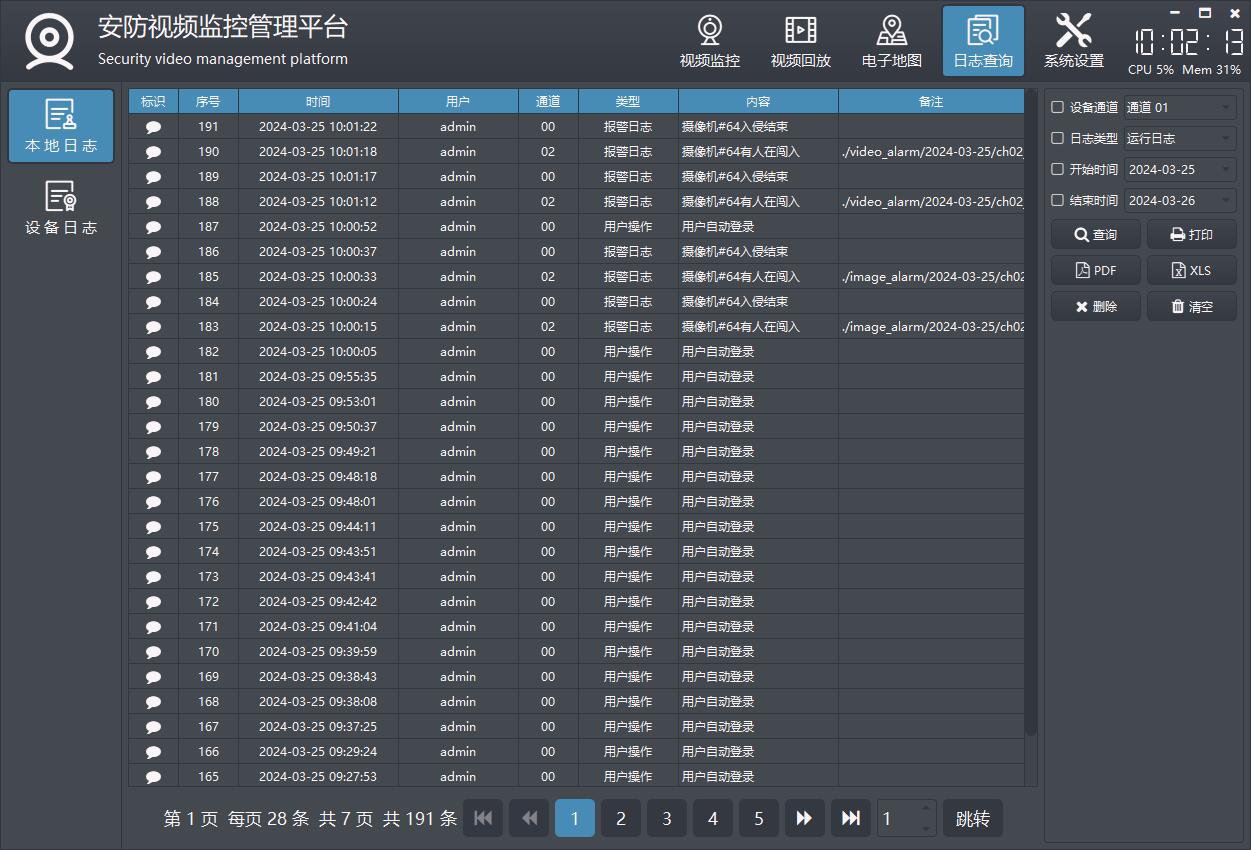Jump to the last page of logs
The height and width of the screenshot is (850, 1251).
click(850, 818)
